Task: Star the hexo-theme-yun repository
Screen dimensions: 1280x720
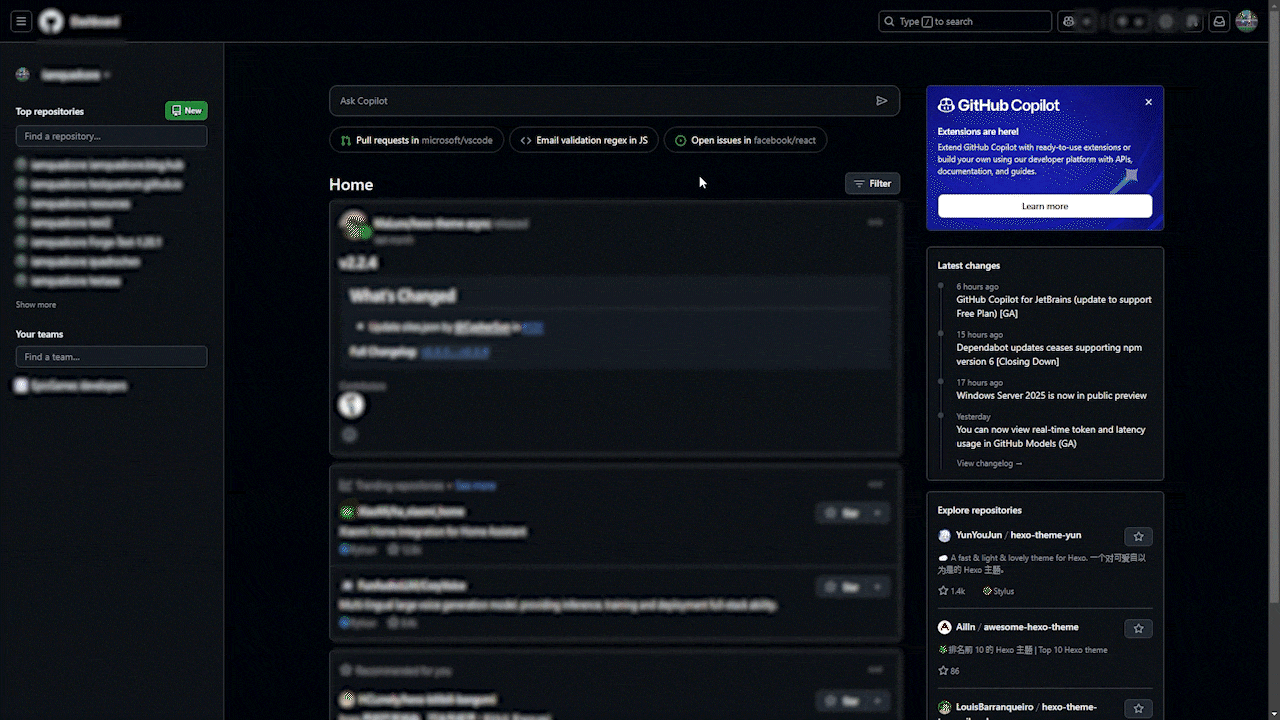Action: point(1138,536)
